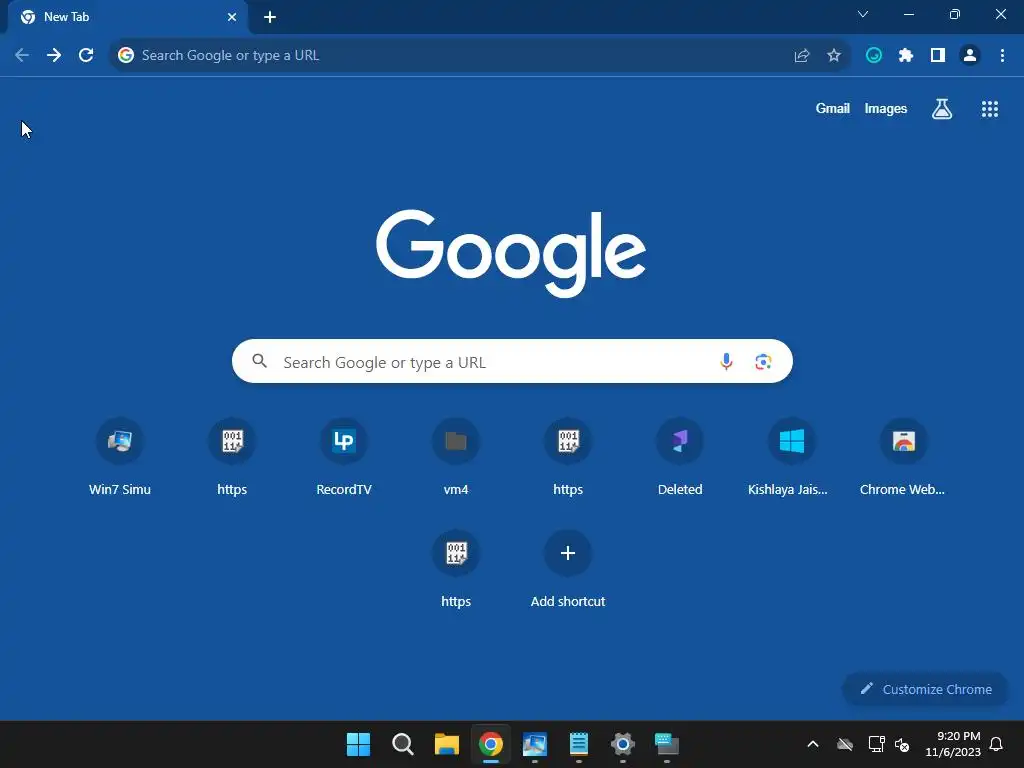Click the Chrome icon in the taskbar
Image resolution: width=1024 pixels, height=768 pixels.
[x=490, y=744]
